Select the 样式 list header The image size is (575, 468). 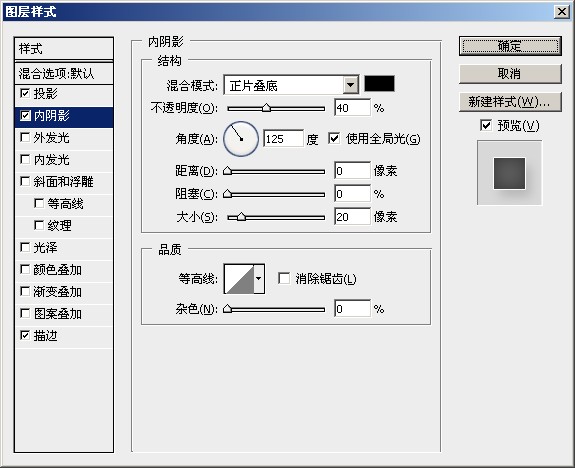(64, 48)
